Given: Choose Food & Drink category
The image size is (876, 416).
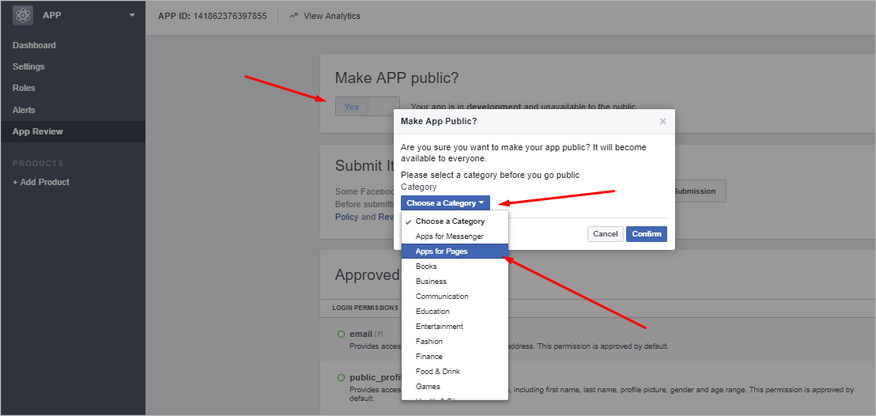Looking at the screenshot, I should 455,371.
